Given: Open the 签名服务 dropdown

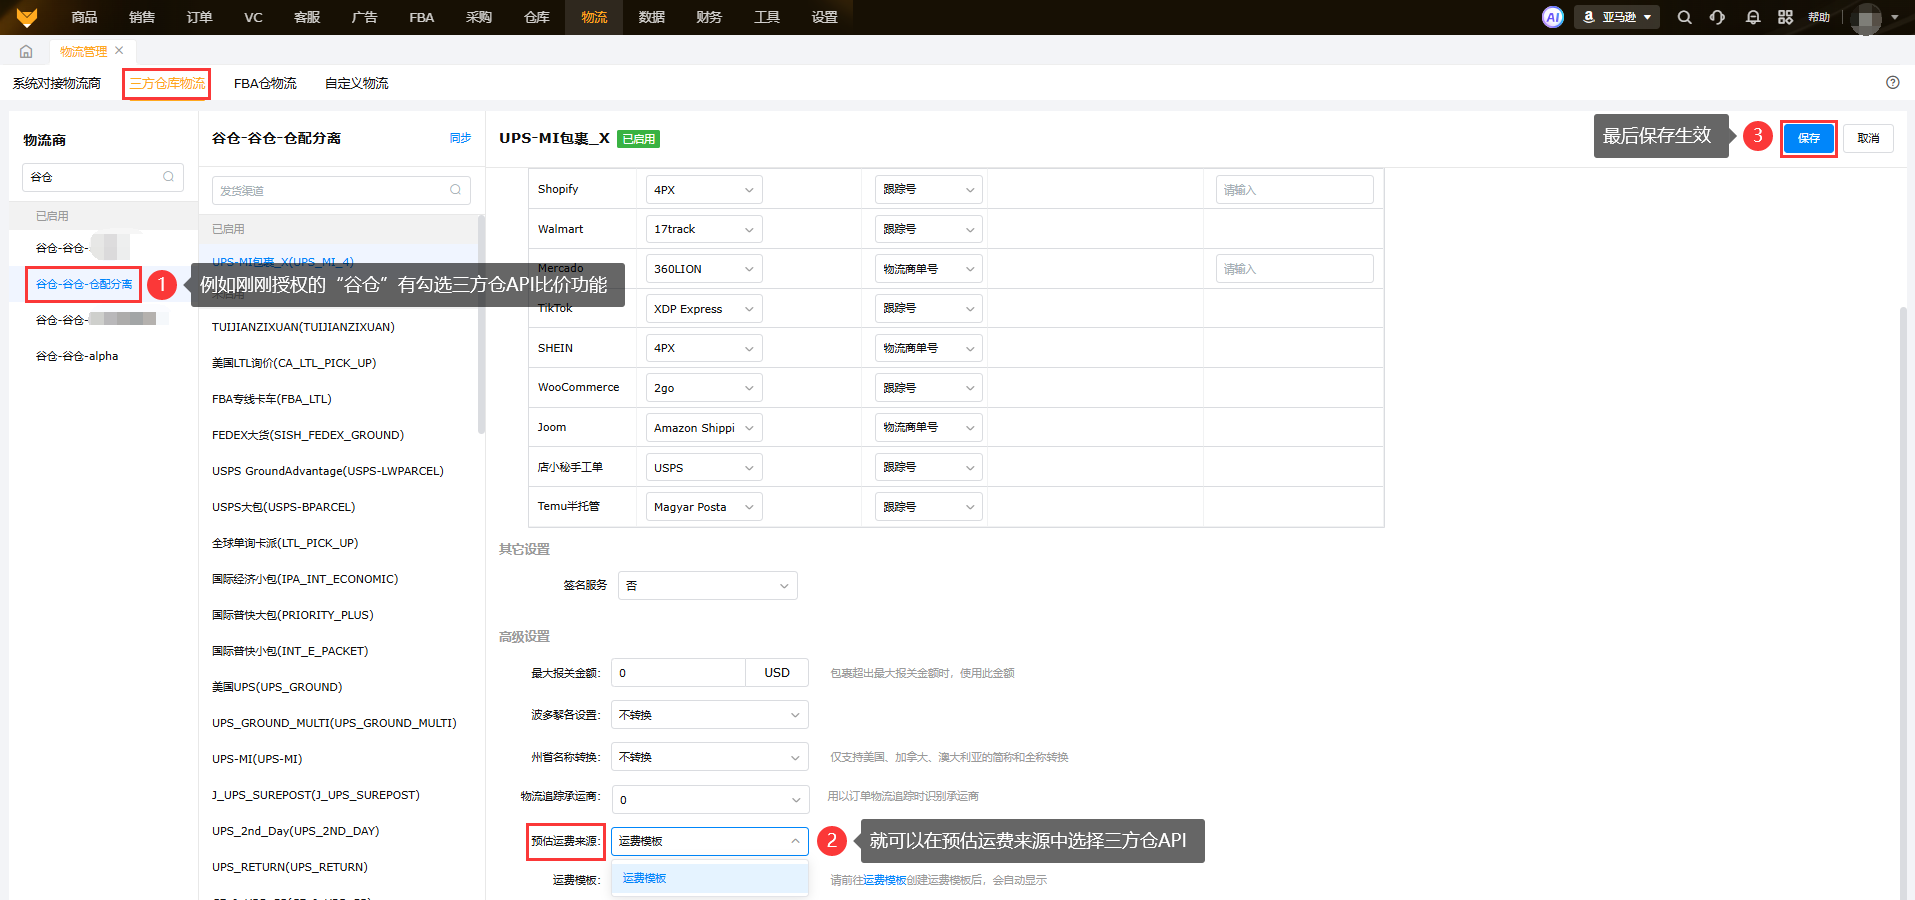Looking at the screenshot, I should click(707, 586).
